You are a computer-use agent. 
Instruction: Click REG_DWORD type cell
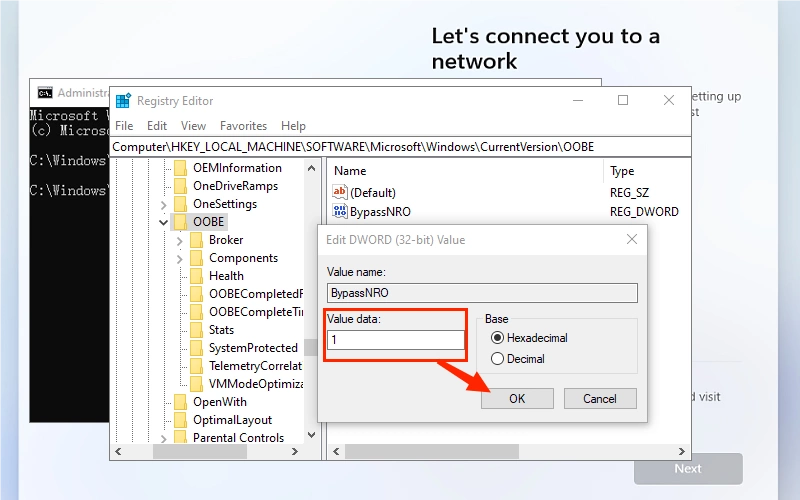tap(644, 211)
